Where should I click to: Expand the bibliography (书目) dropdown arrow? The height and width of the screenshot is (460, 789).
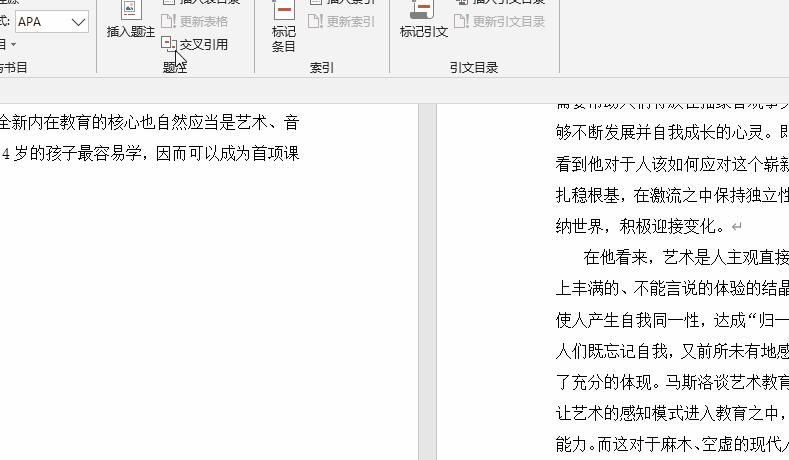pyautogui.click(x=14, y=44)
